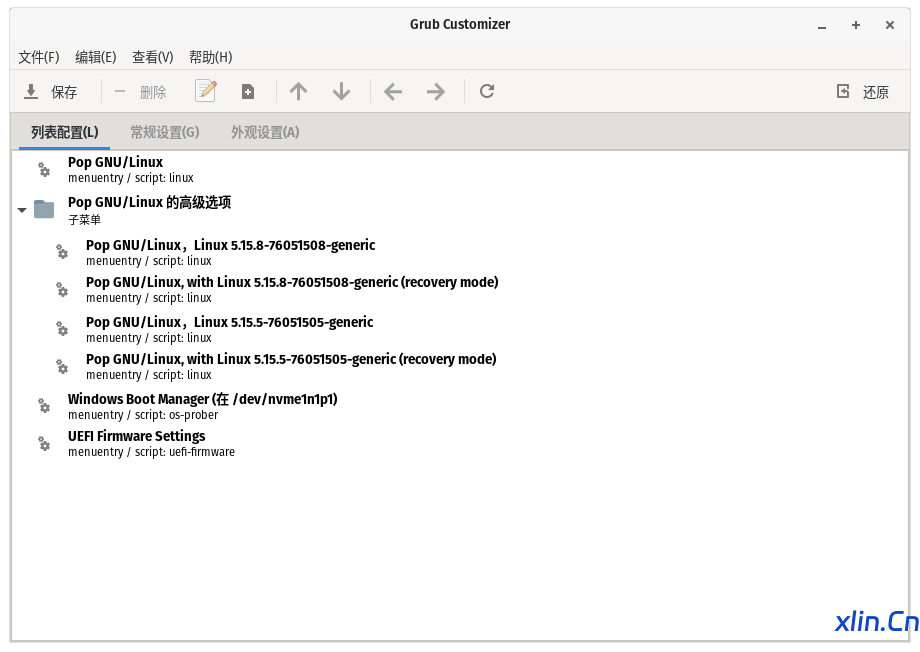Click the left arrow toolbar icon
The width and height of the screenshot is (920, 652).
[393, 92]
